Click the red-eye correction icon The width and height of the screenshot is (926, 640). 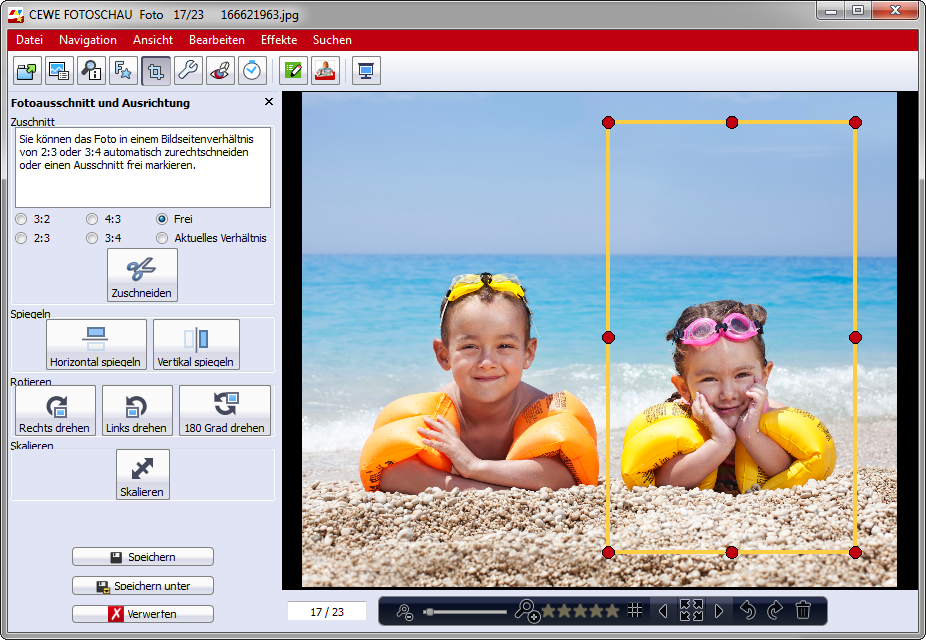pyautogui.click(x=220, y=71)
